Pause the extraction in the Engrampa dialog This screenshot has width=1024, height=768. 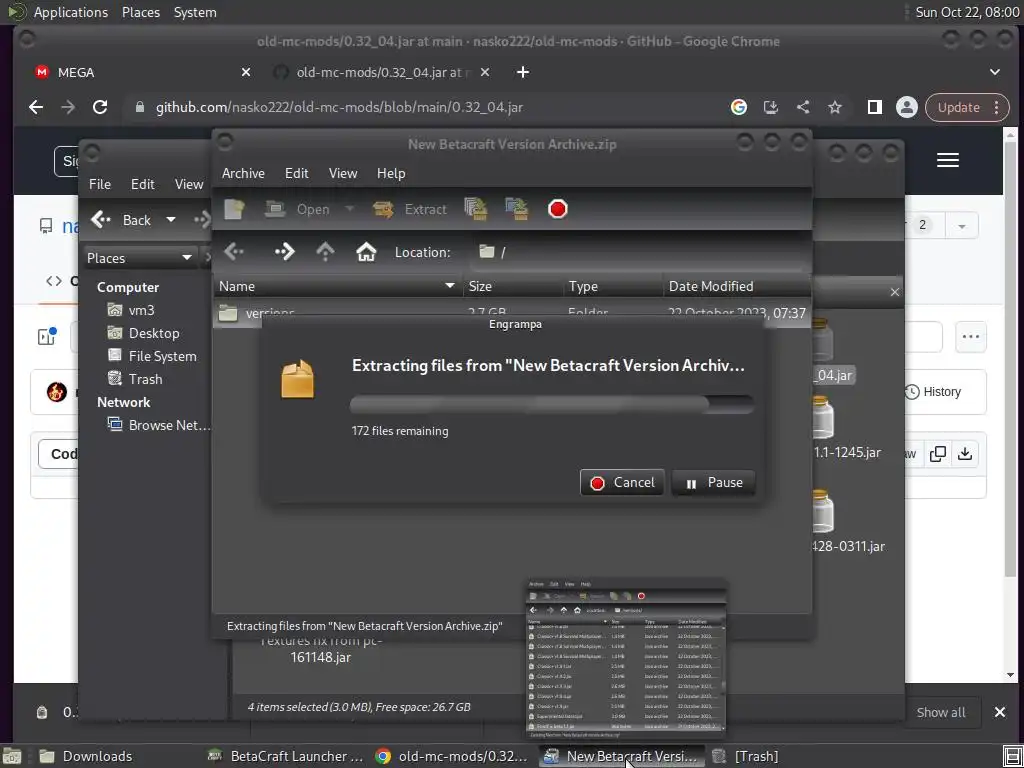(x=713, y=483)
